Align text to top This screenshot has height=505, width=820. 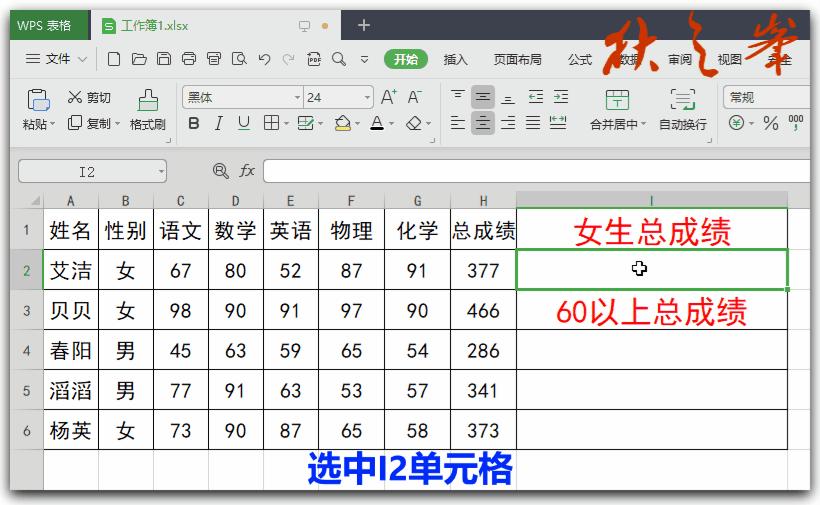[x=458, y=97]
